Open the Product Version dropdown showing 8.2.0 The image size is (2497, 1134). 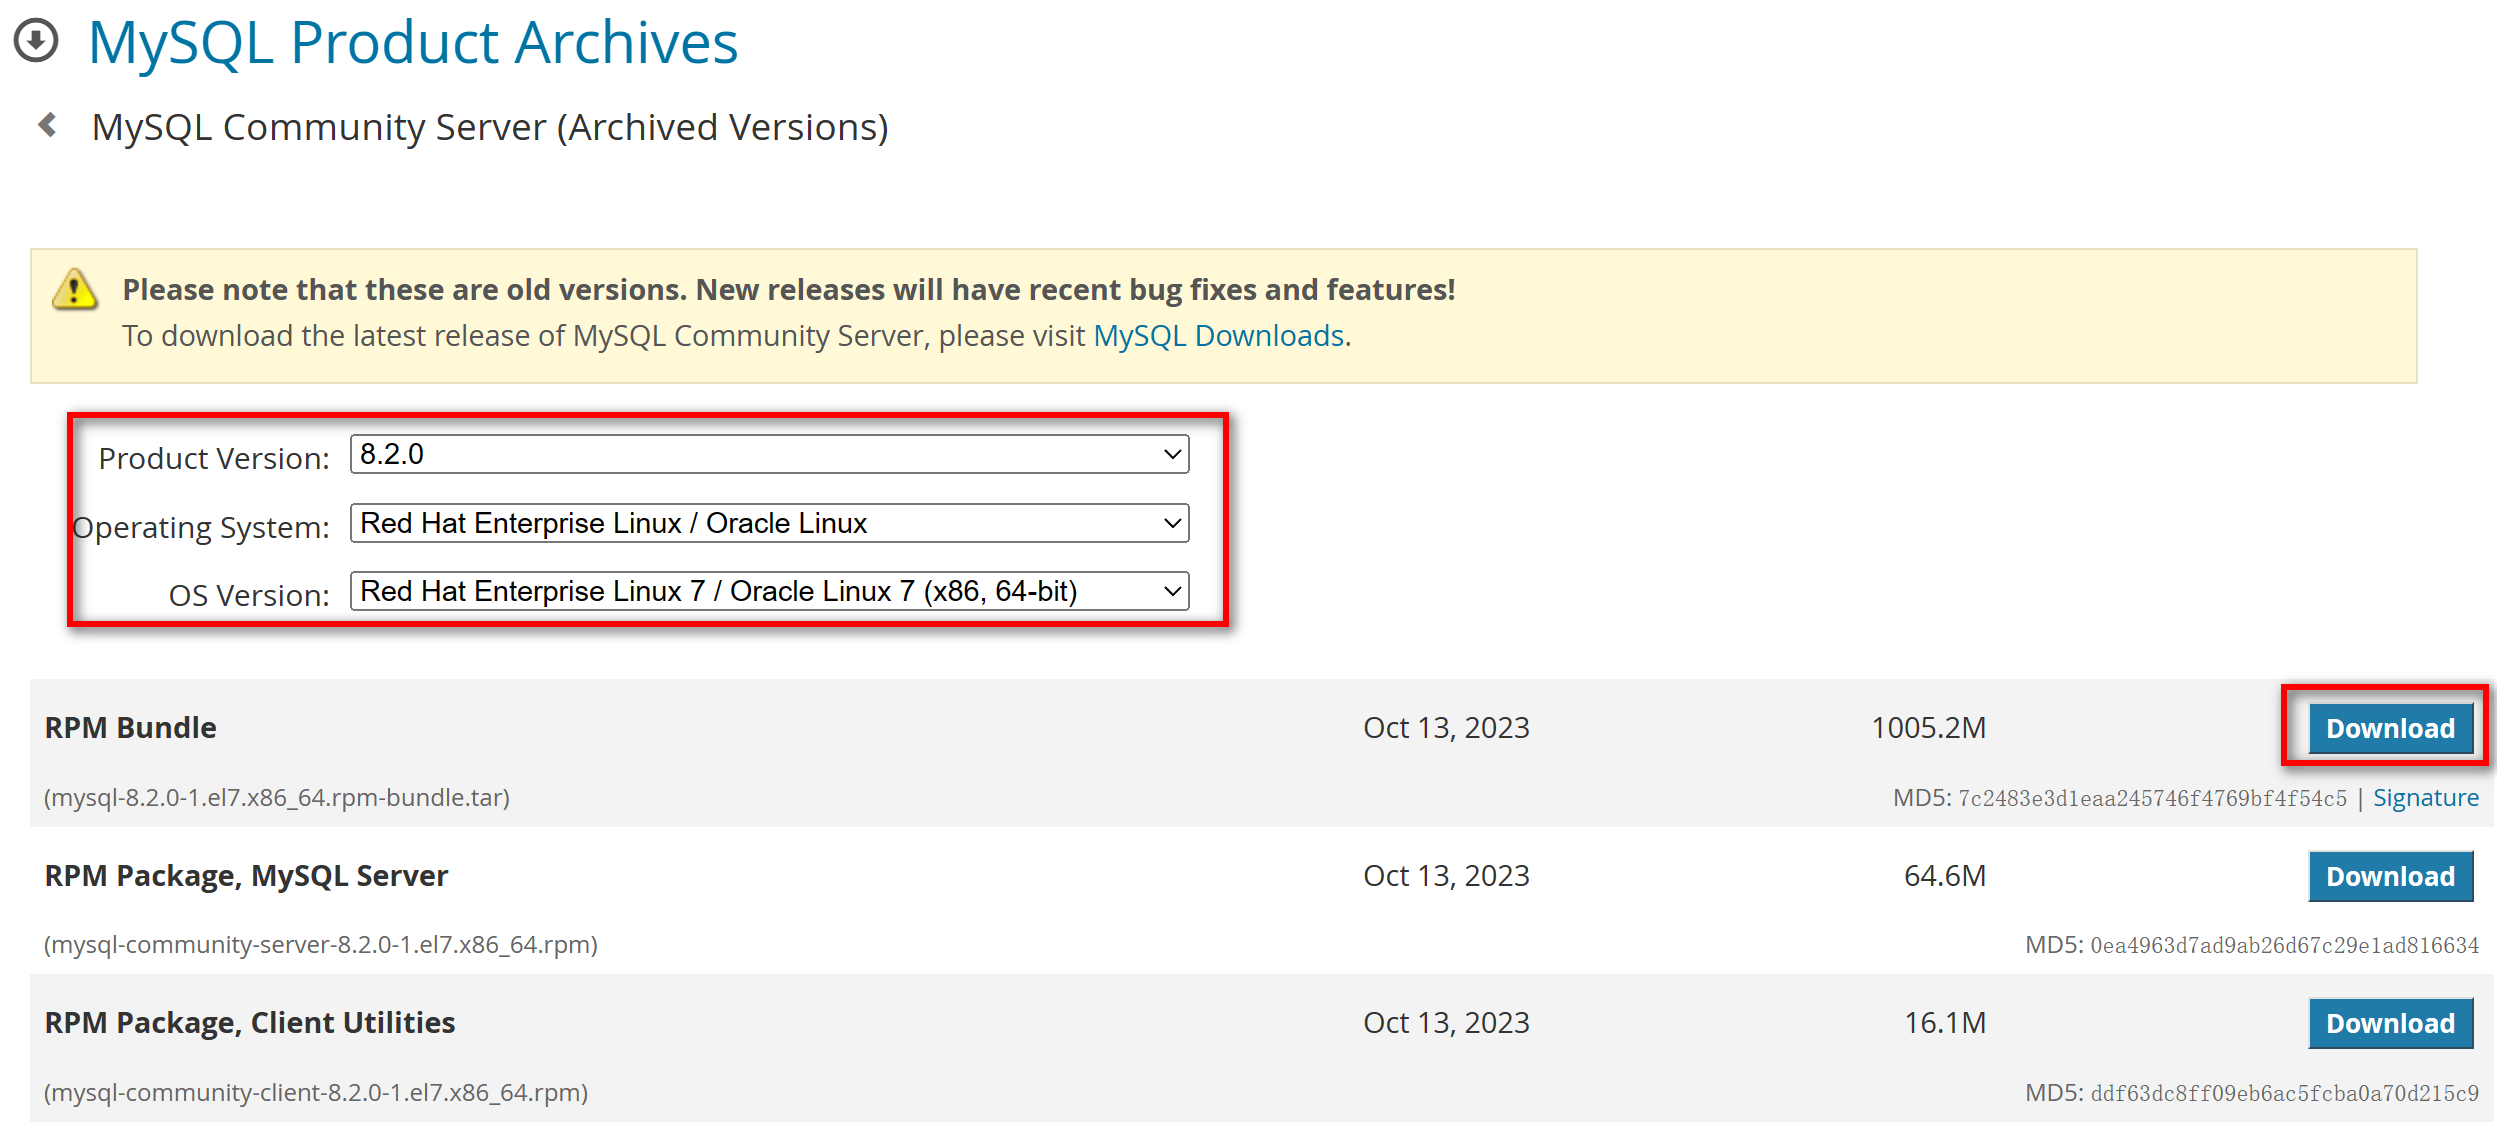tap(769, 454)
